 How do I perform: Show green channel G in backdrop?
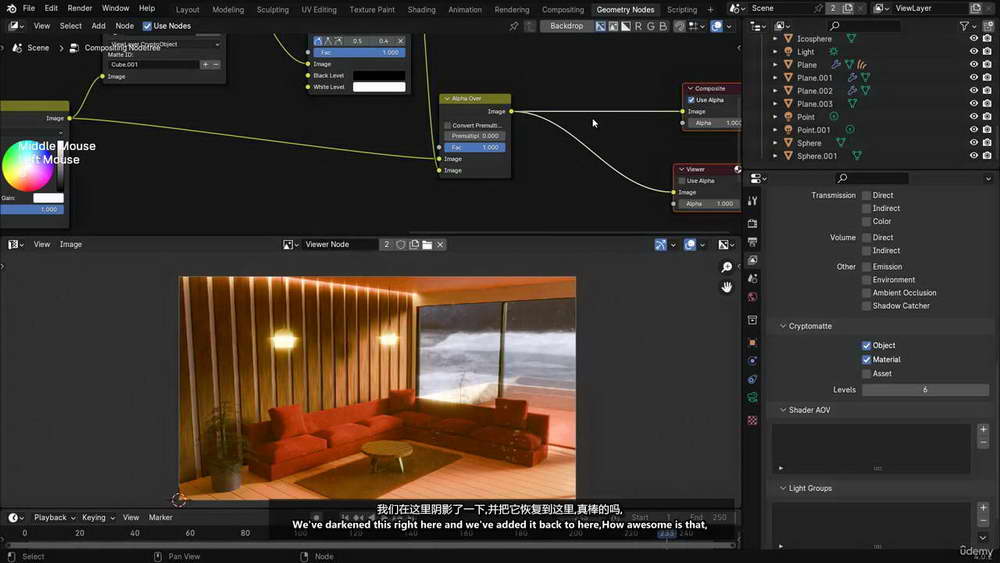pyautogui.click(x=651, y=26)
